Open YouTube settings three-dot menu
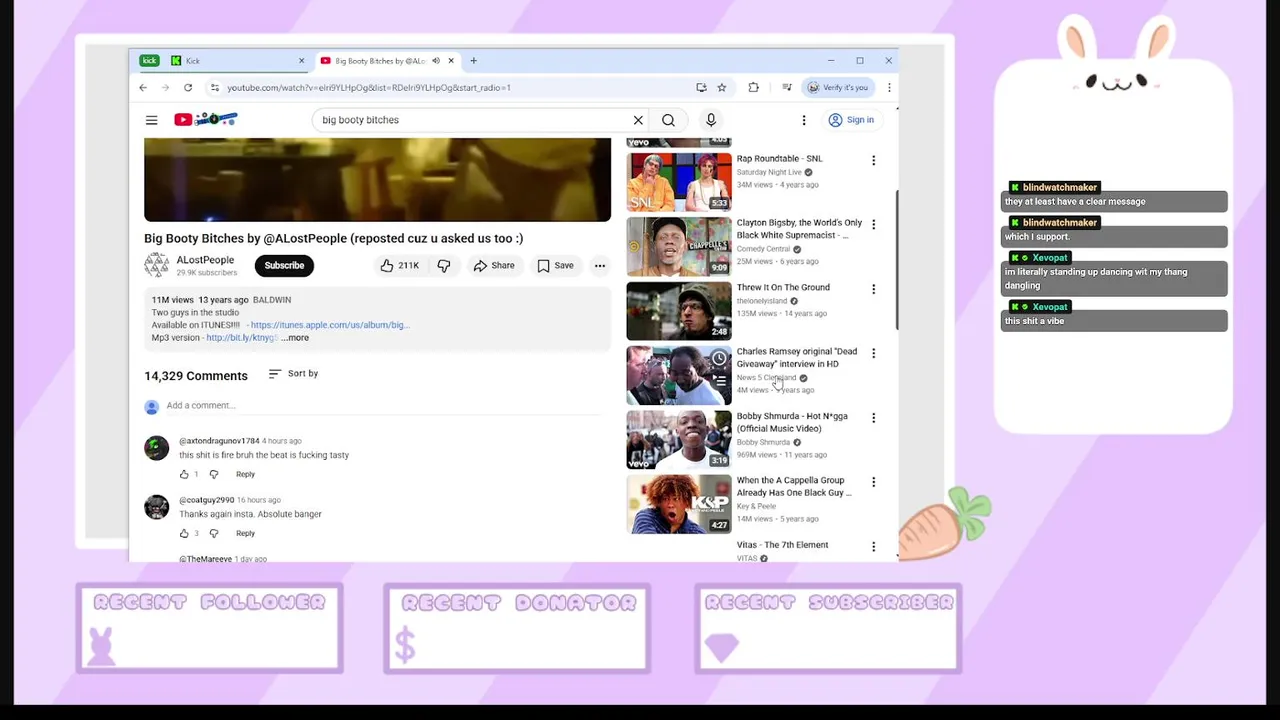The height and width of the screenshot is (720, 1280). coord(803,120)
